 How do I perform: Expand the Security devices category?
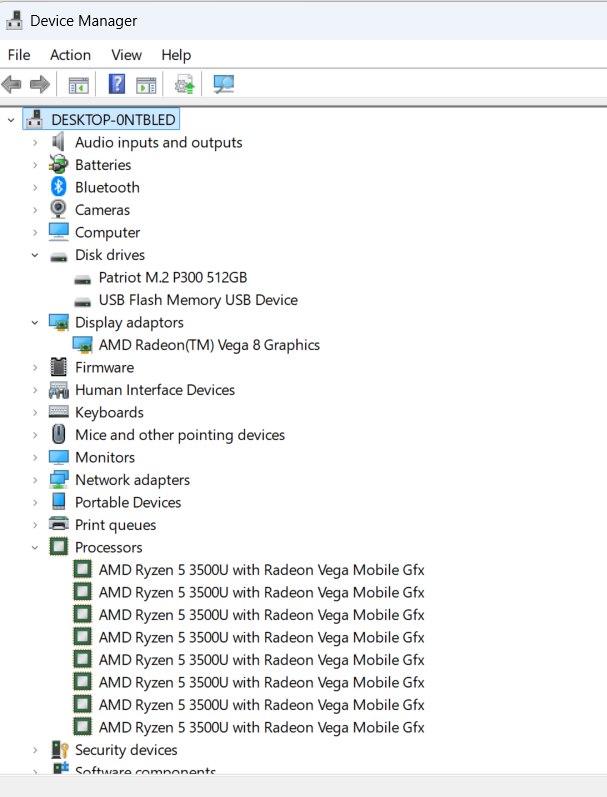pyautogui.click(x=35, y=750)
